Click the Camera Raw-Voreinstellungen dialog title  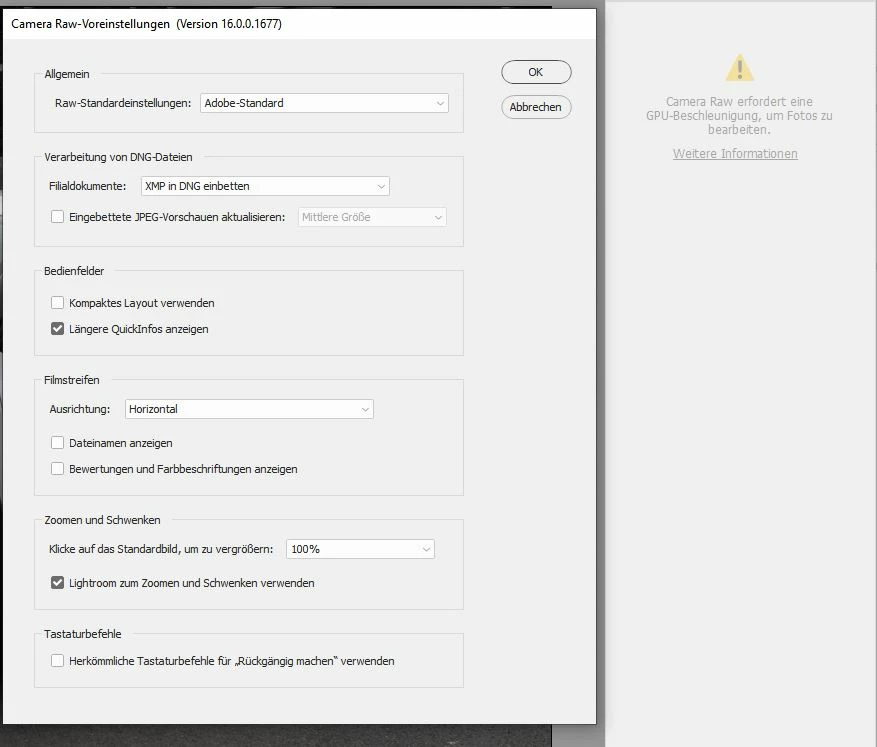coord(147,24)
